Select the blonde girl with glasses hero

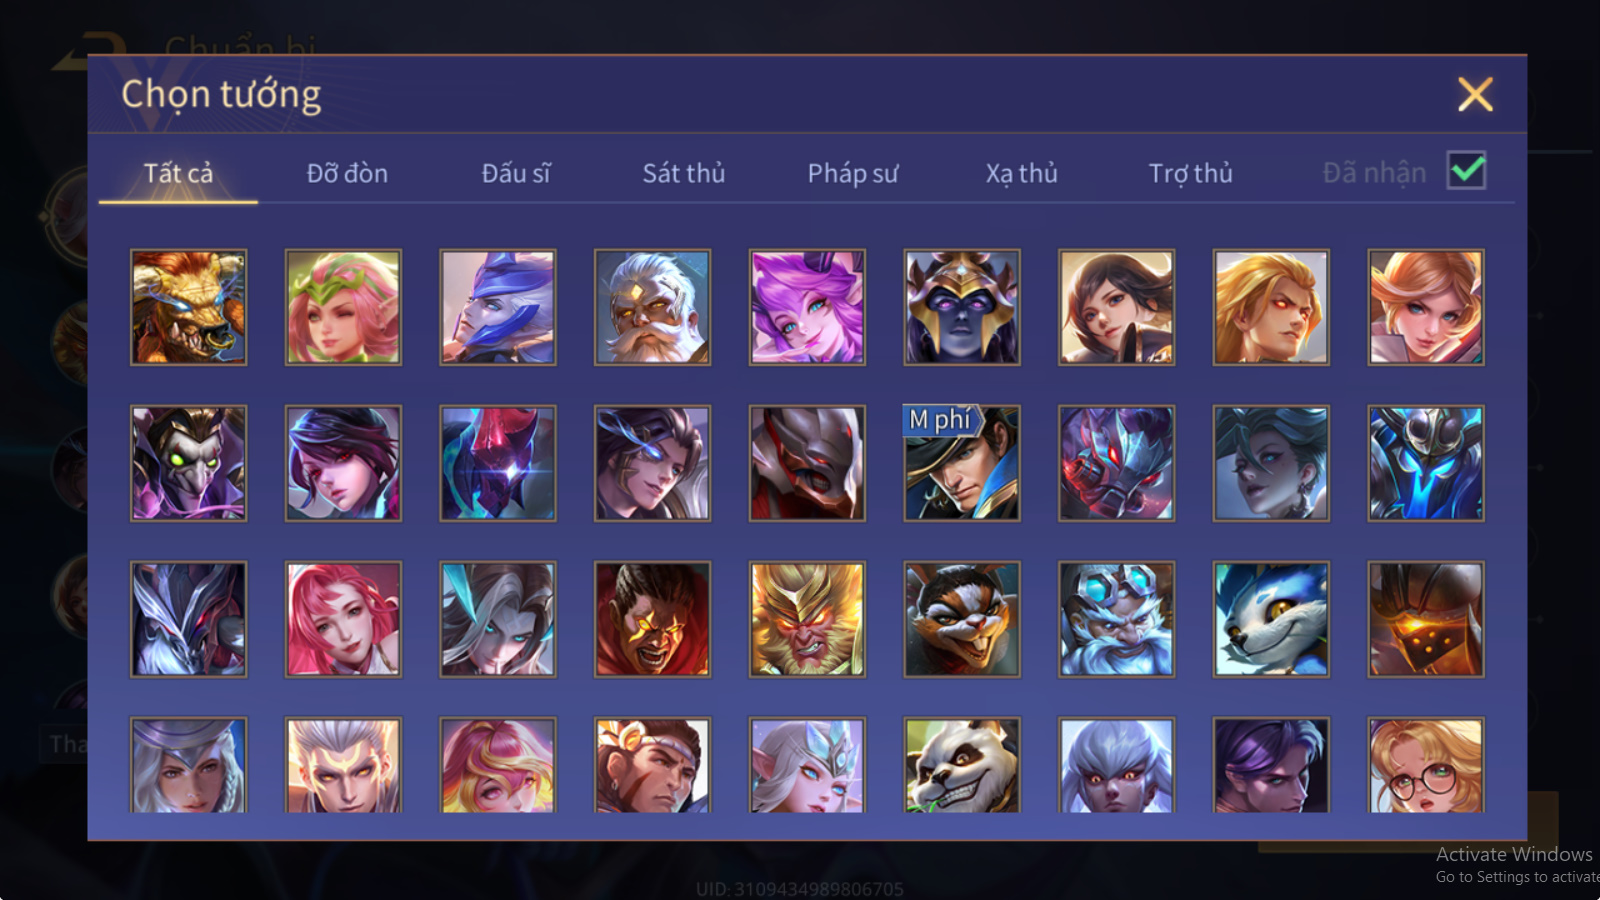tap(1426, 765)
